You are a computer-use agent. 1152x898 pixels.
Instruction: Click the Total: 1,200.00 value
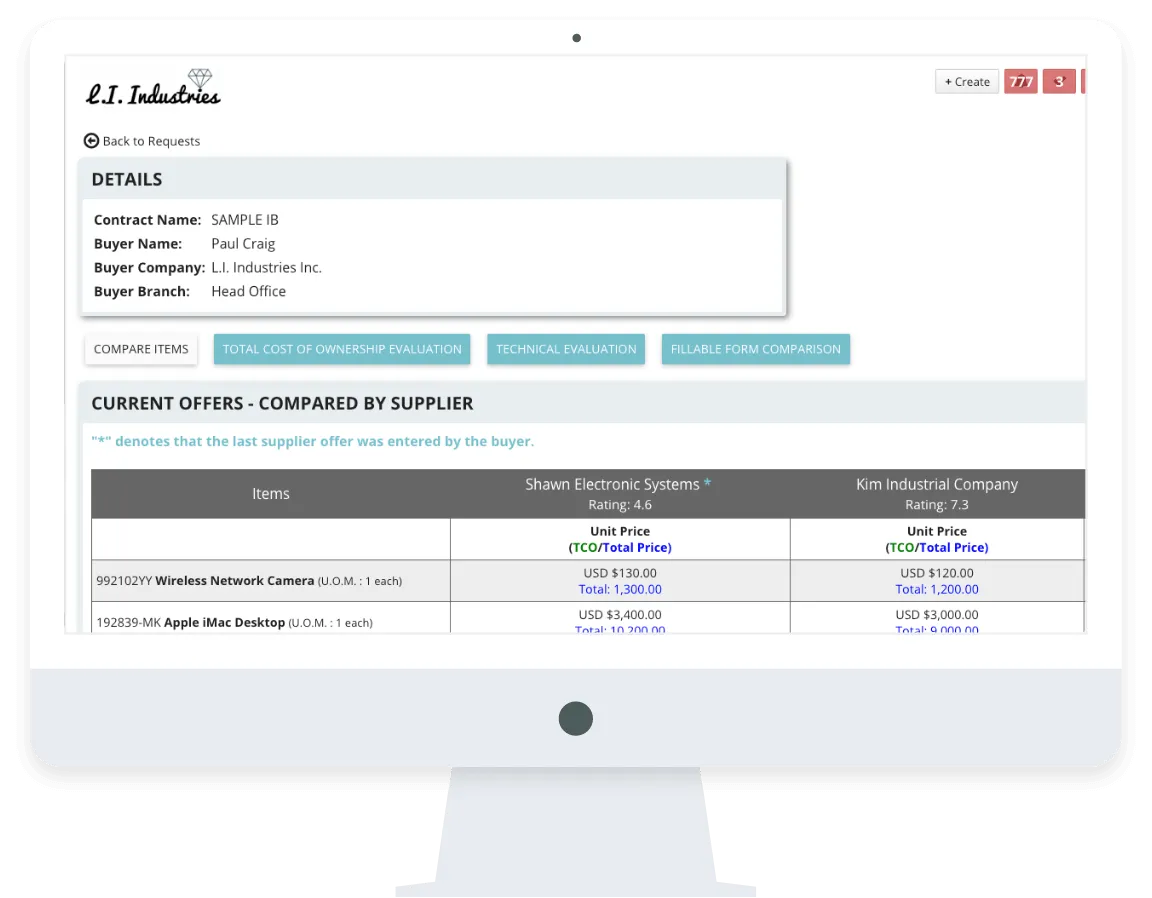coord(937,589)
